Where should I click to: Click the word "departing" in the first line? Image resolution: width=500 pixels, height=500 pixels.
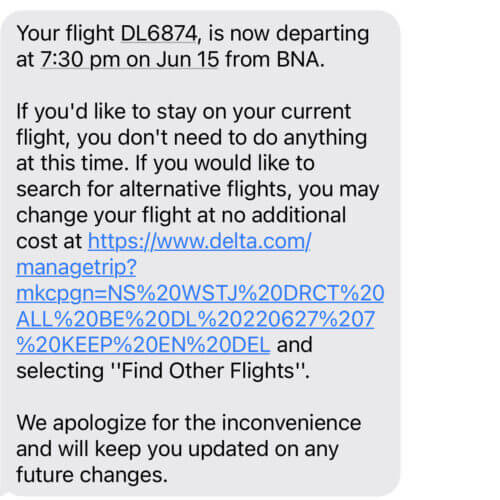pos(322,34)
